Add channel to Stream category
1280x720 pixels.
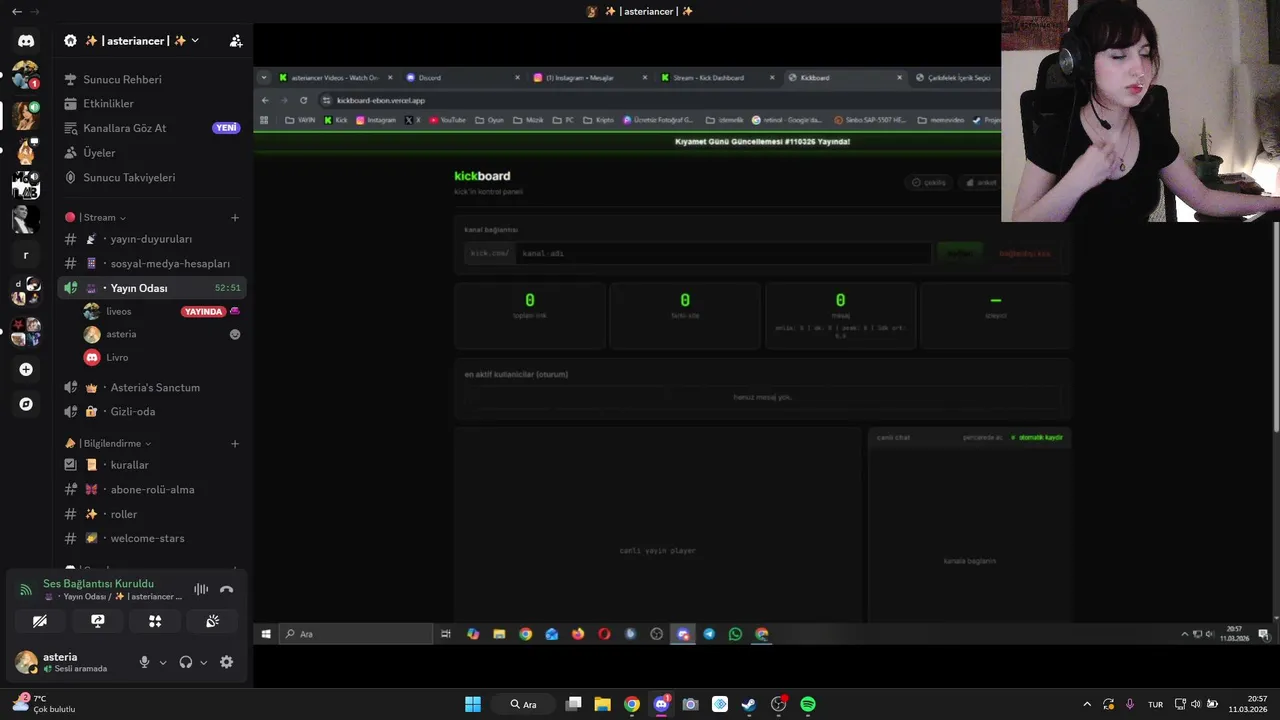235,217
